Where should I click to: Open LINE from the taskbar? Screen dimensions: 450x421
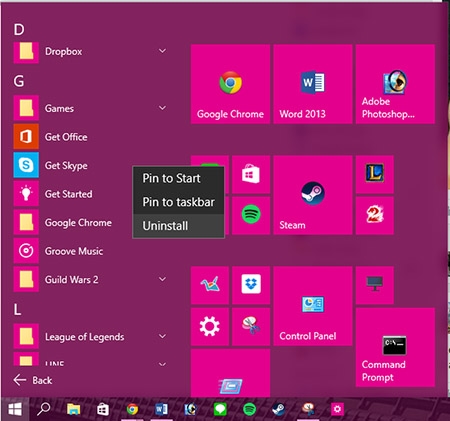click(220, 409)
